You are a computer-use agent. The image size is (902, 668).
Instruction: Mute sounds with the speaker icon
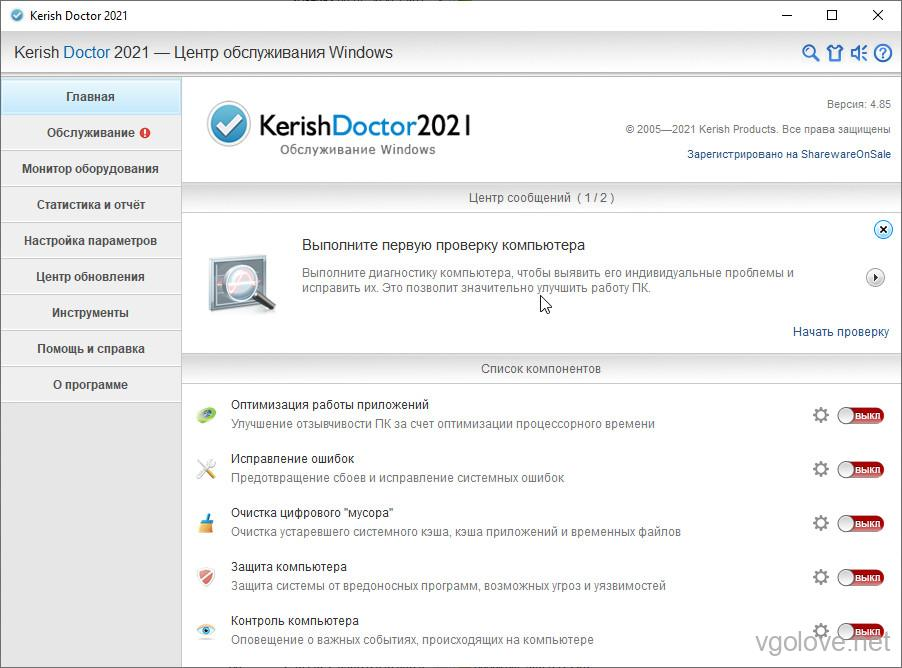859,53
